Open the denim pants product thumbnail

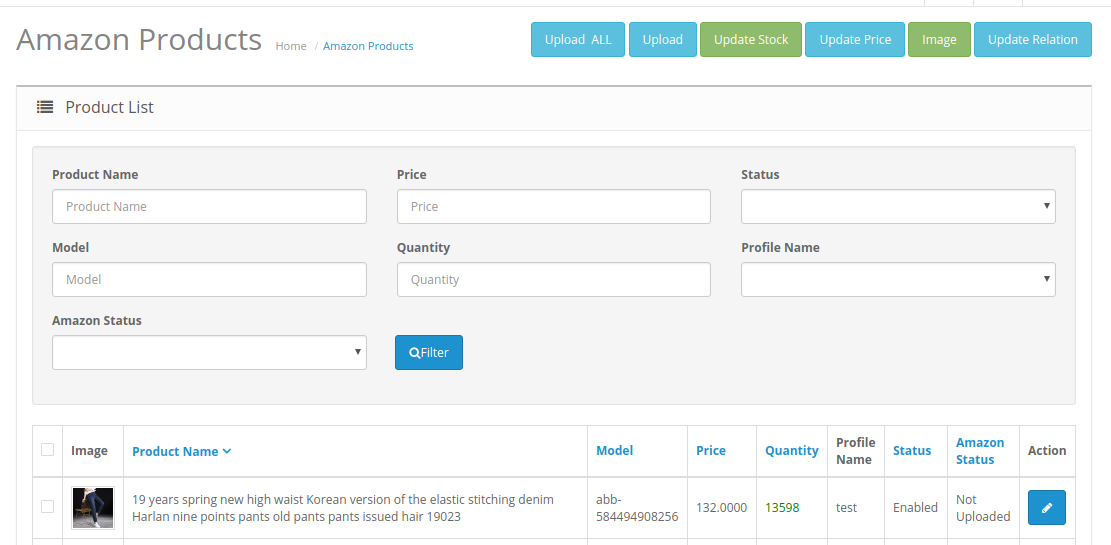(93, 508)
